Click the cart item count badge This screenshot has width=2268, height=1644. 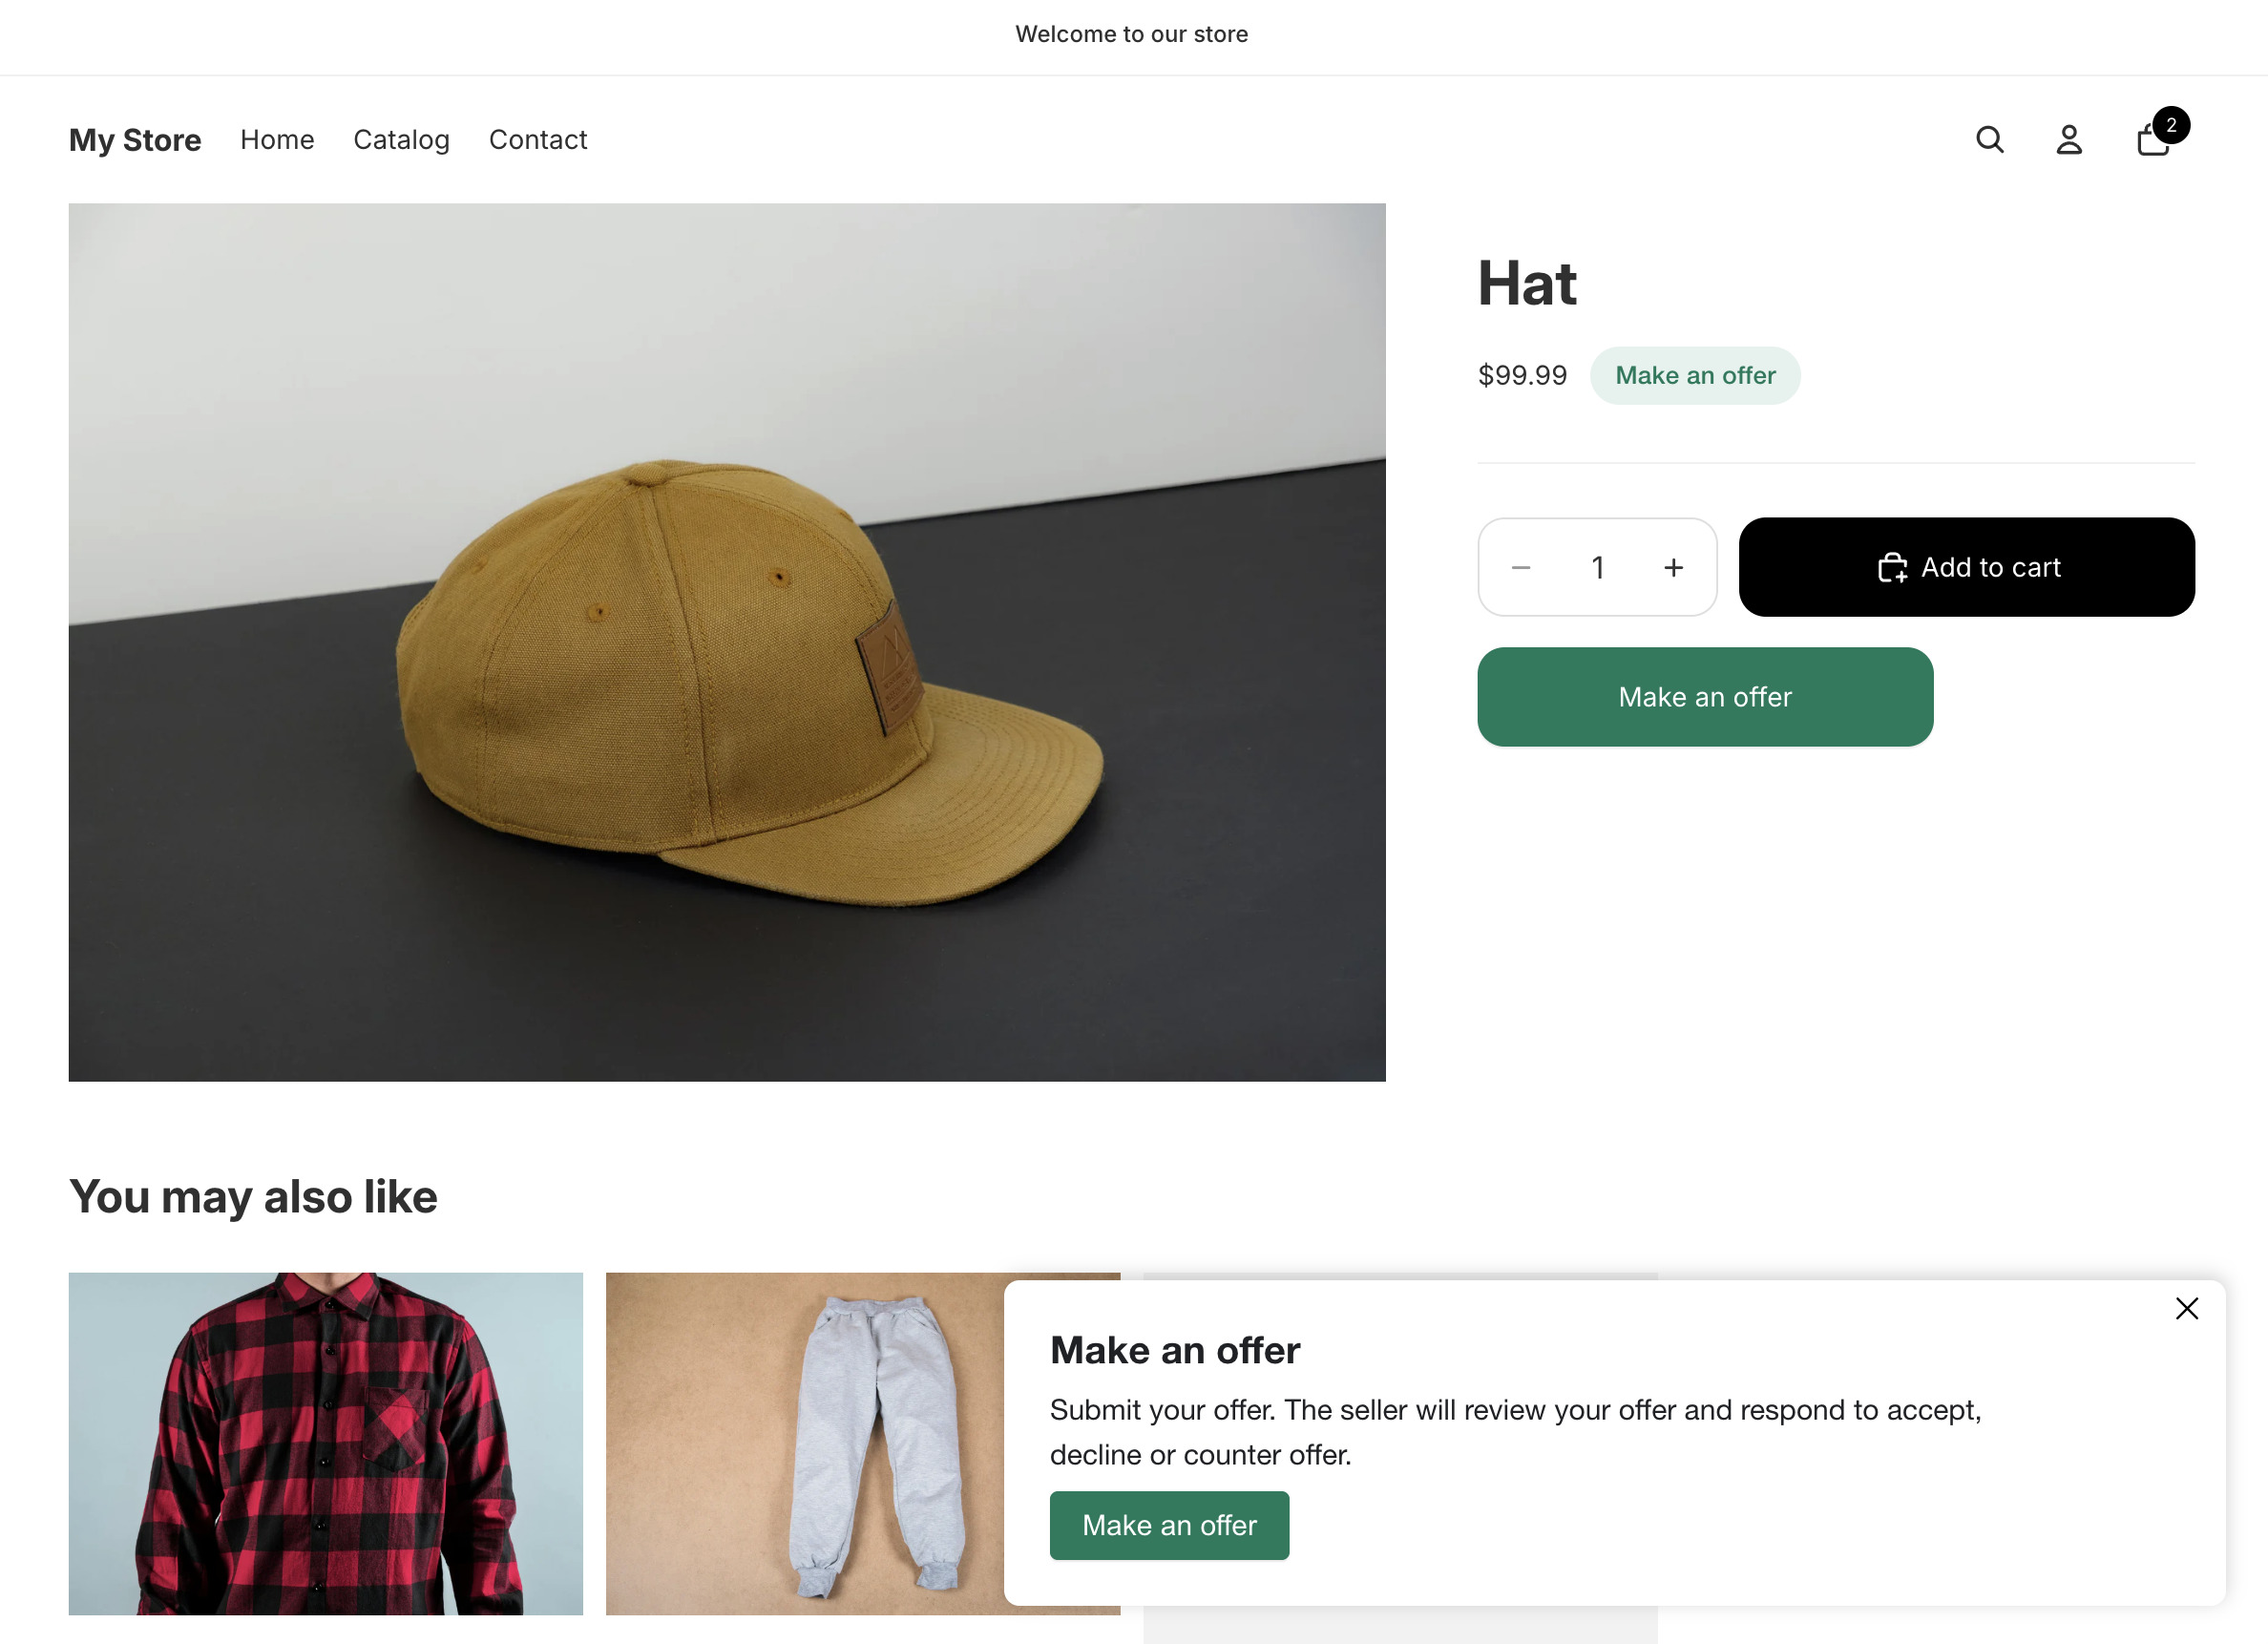tap(2171, 126)
